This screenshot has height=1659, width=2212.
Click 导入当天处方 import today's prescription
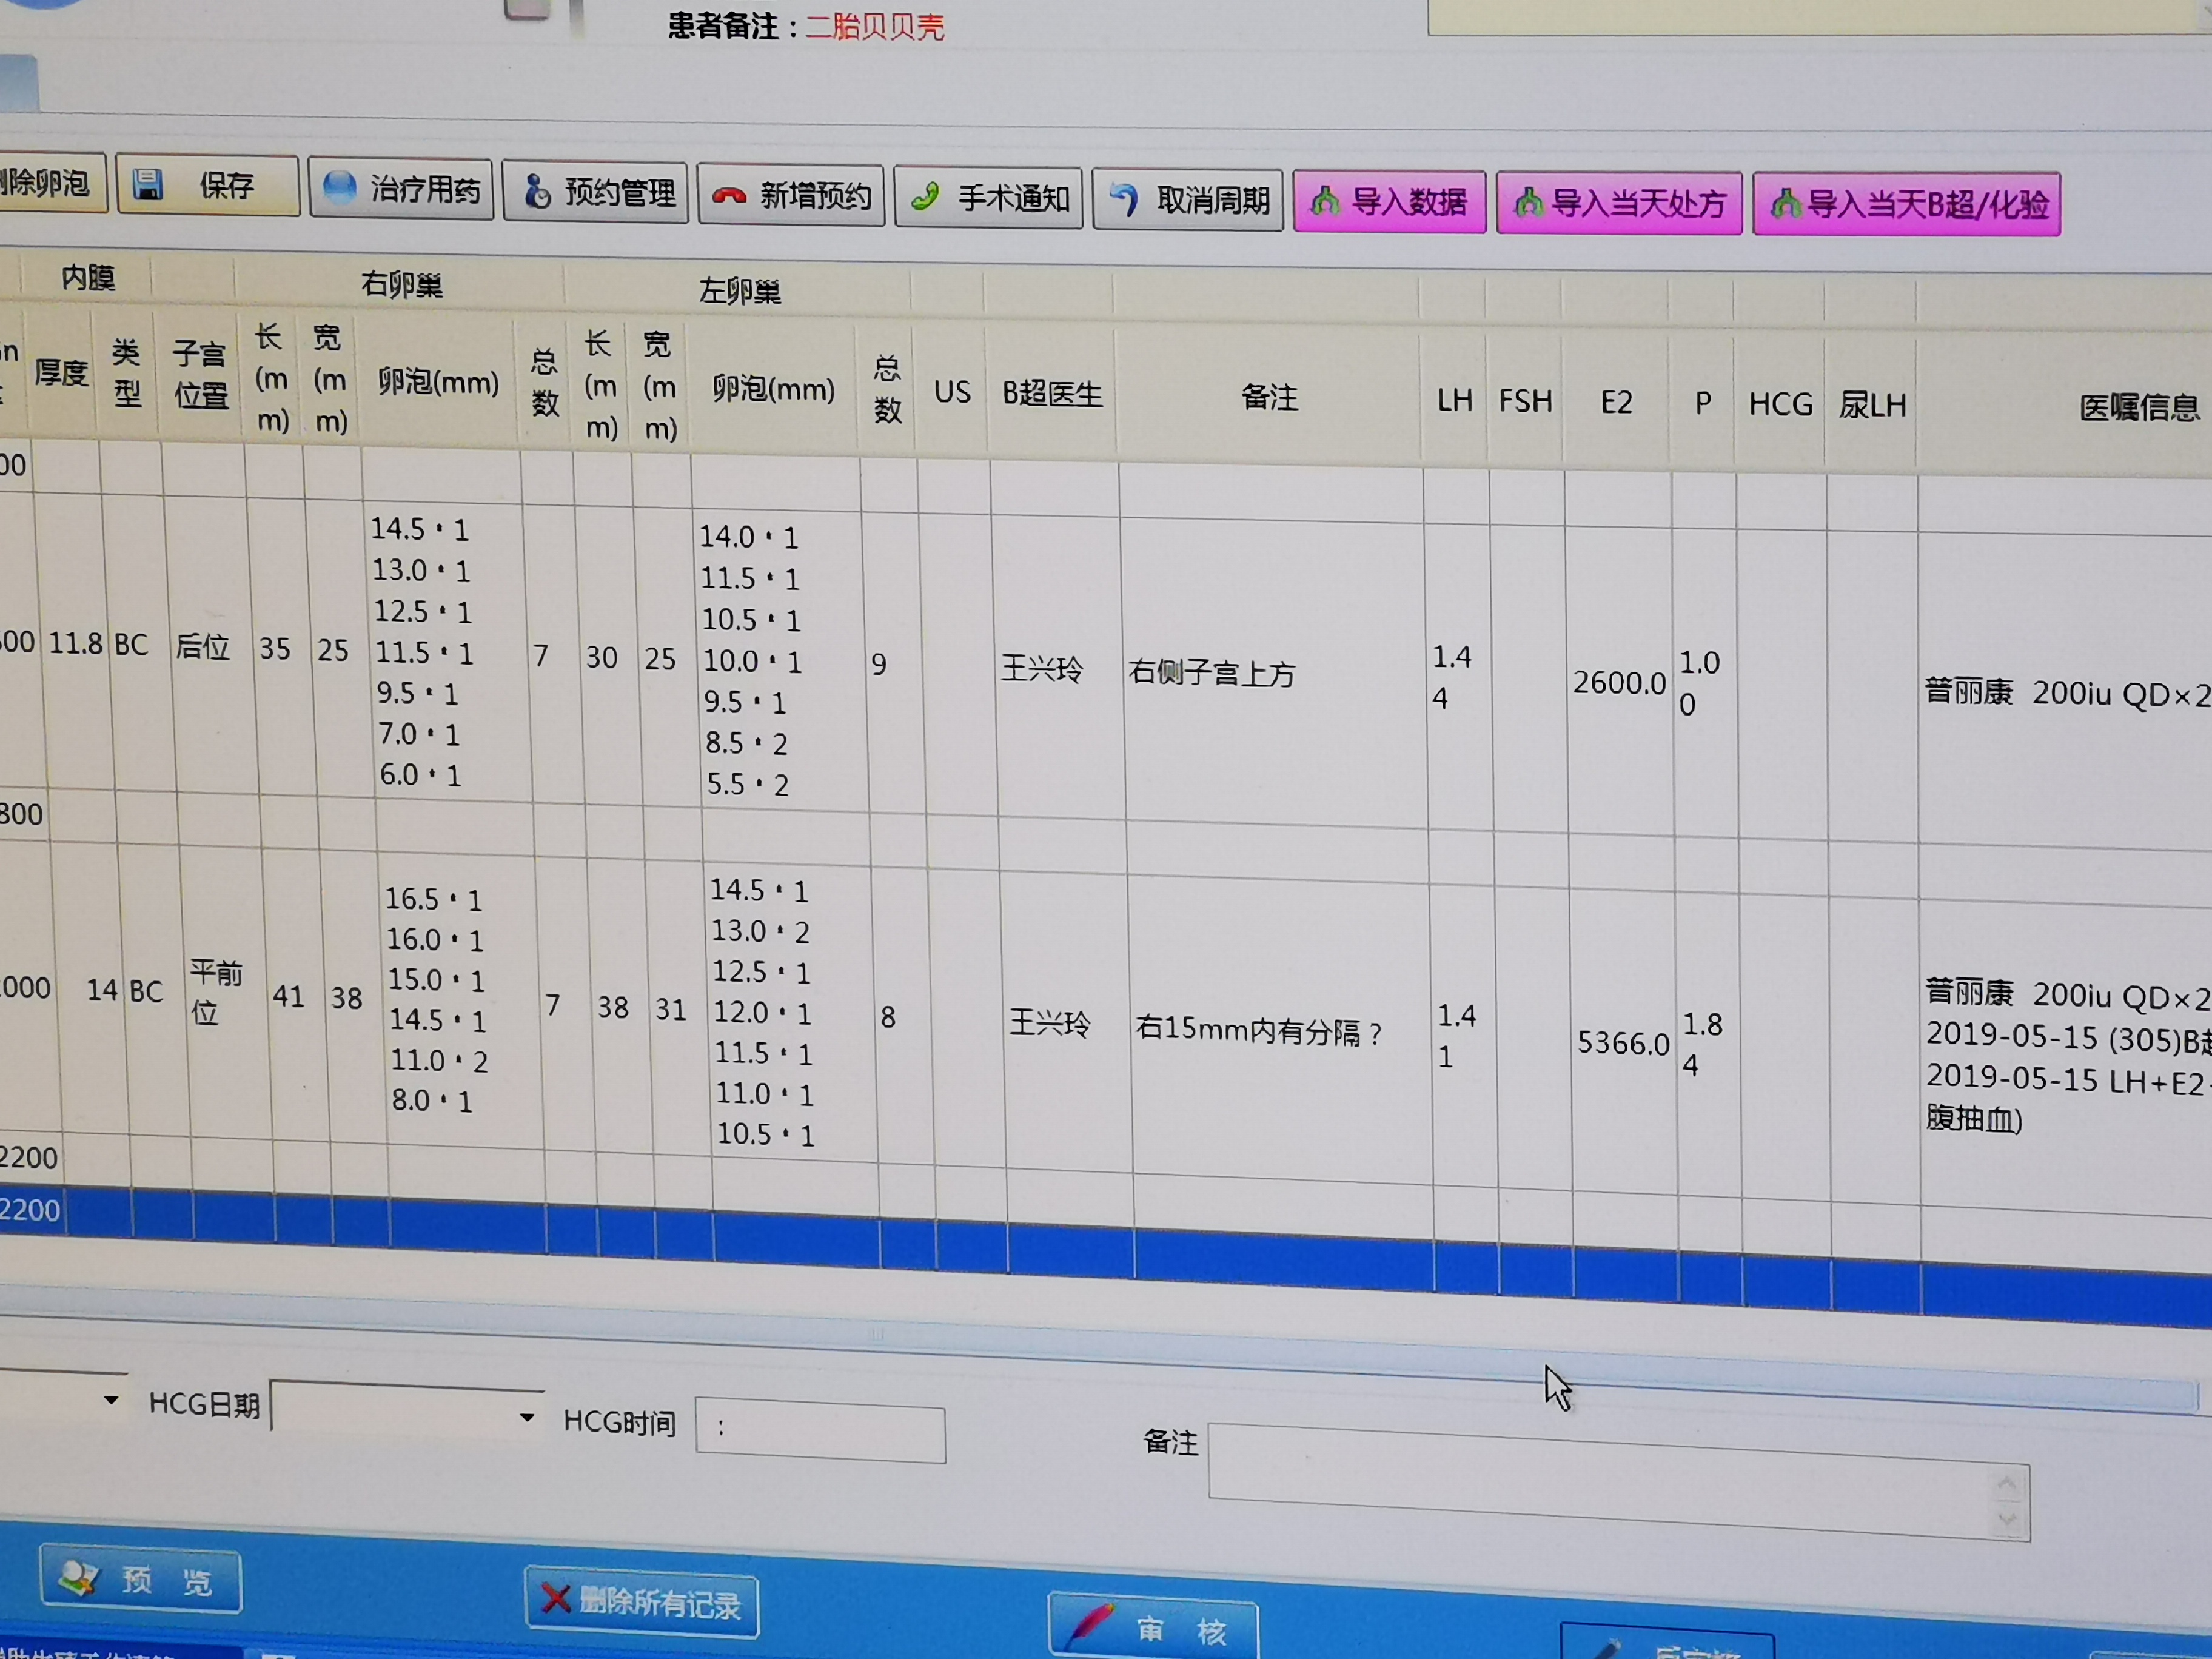point(1619,204)
